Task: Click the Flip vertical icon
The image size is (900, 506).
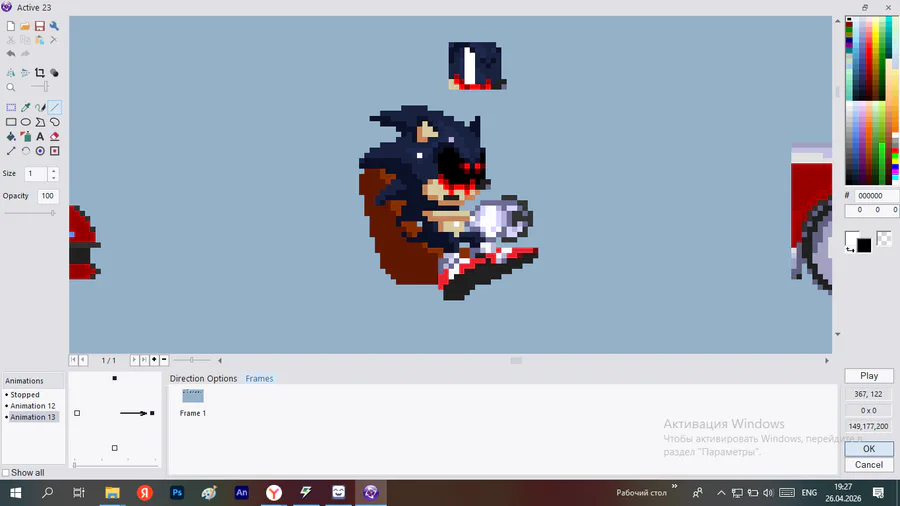Action: (x=25, y=73)
